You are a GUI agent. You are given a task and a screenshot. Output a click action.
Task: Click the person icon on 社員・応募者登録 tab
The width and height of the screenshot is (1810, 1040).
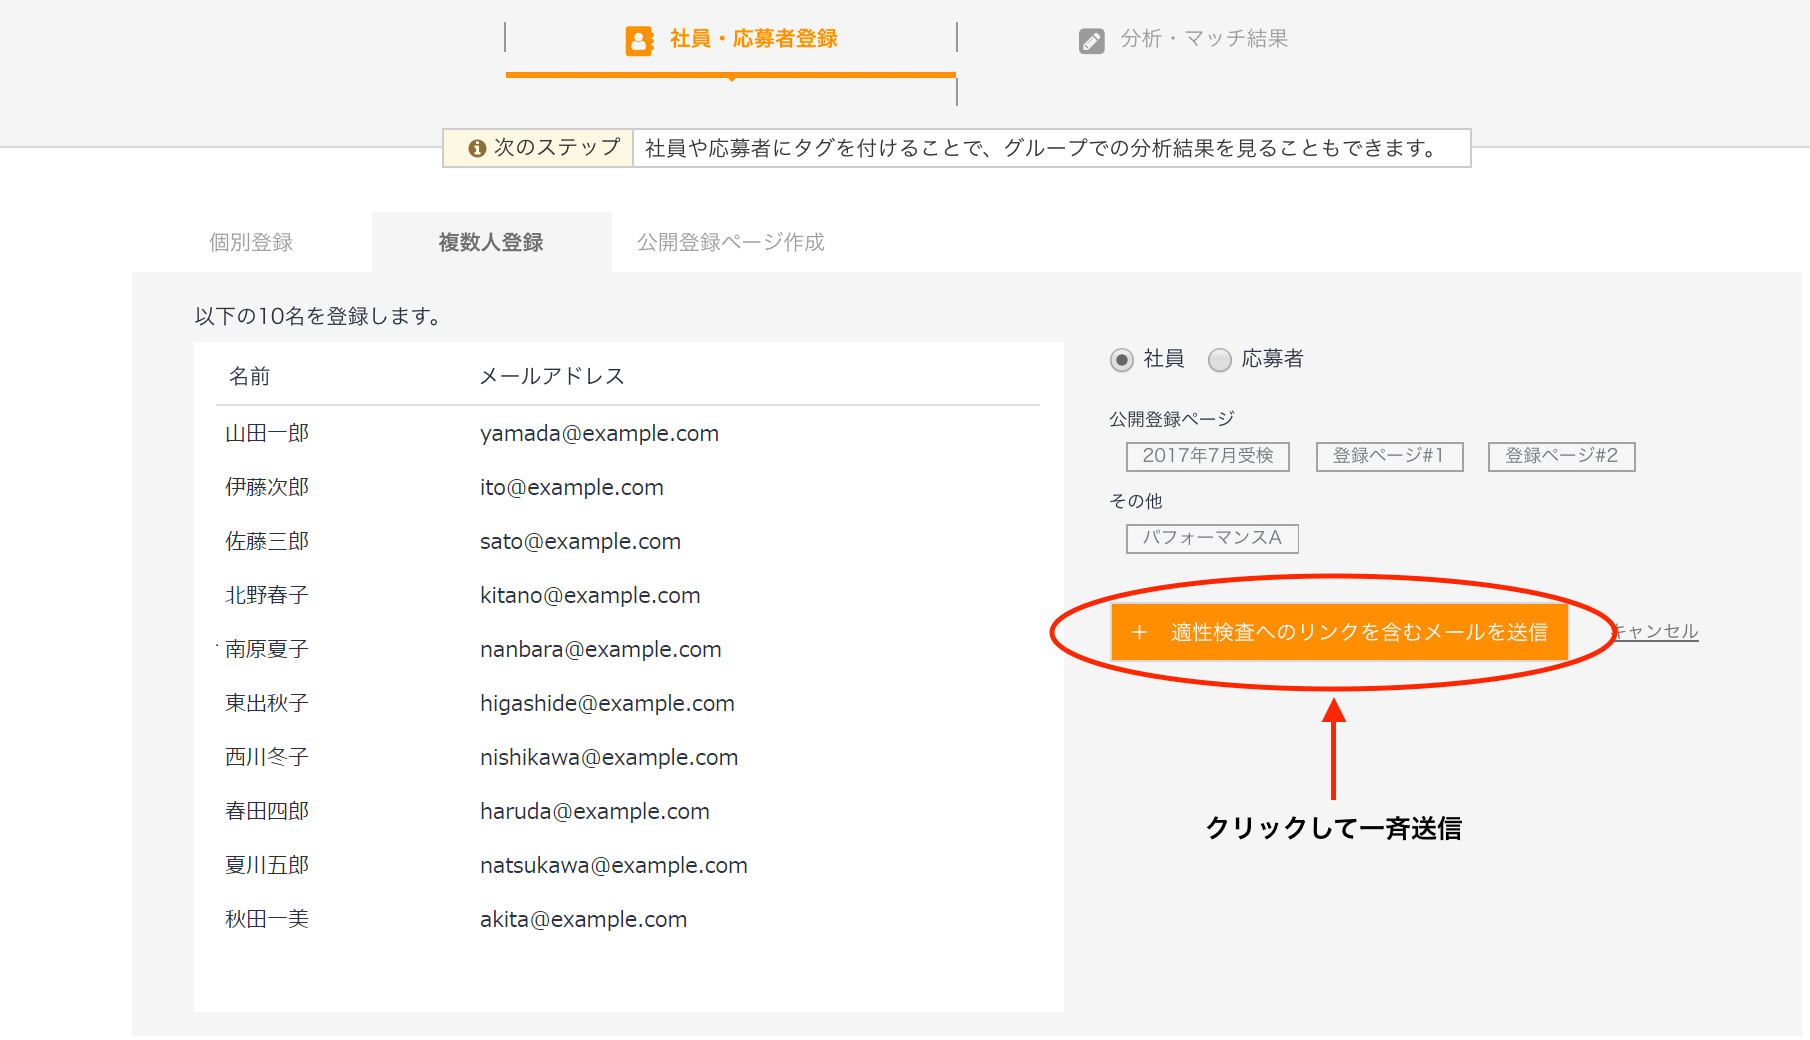click(639, 40)
